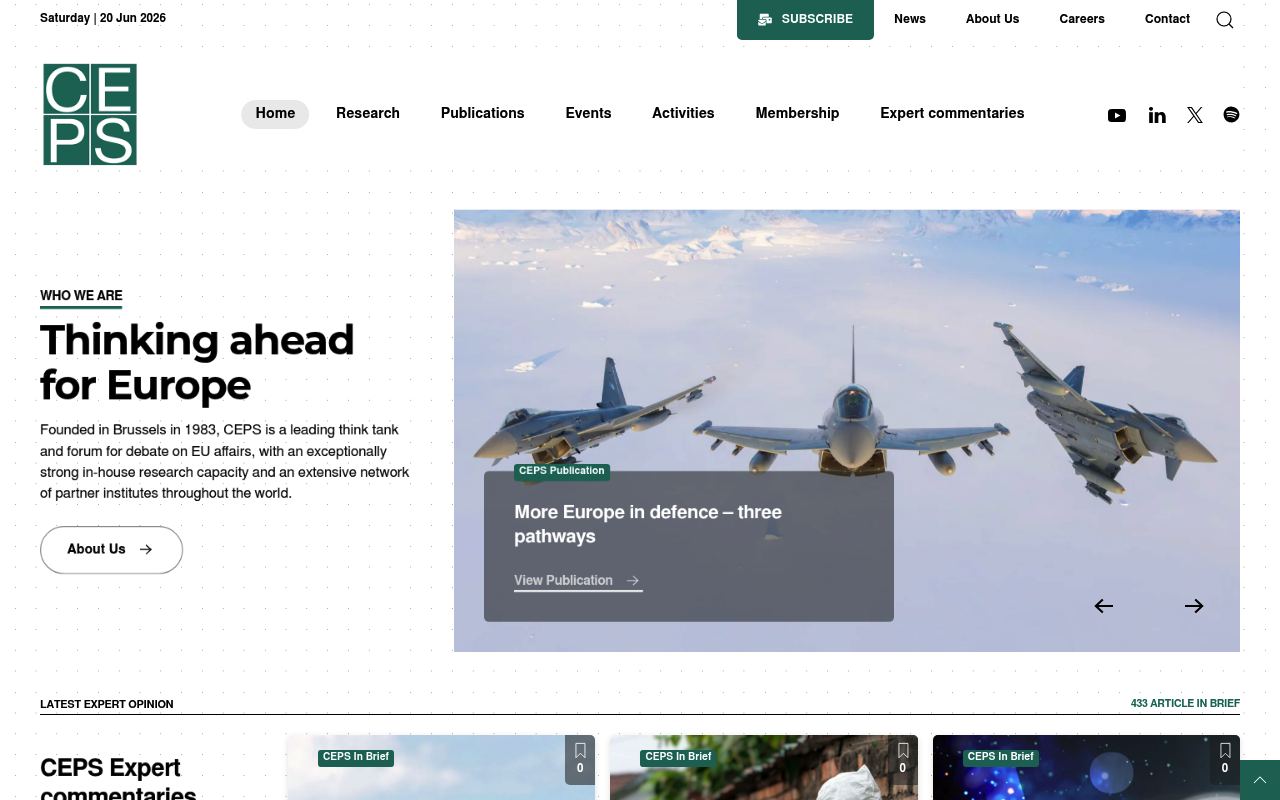Open the Contact link
Screen dimensions: 1280x800
click(x=1167, y=19)
